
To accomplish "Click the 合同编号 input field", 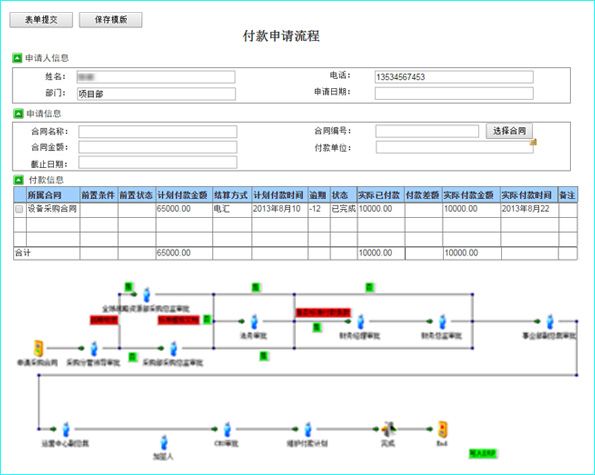I will click(x=427, y=131).
